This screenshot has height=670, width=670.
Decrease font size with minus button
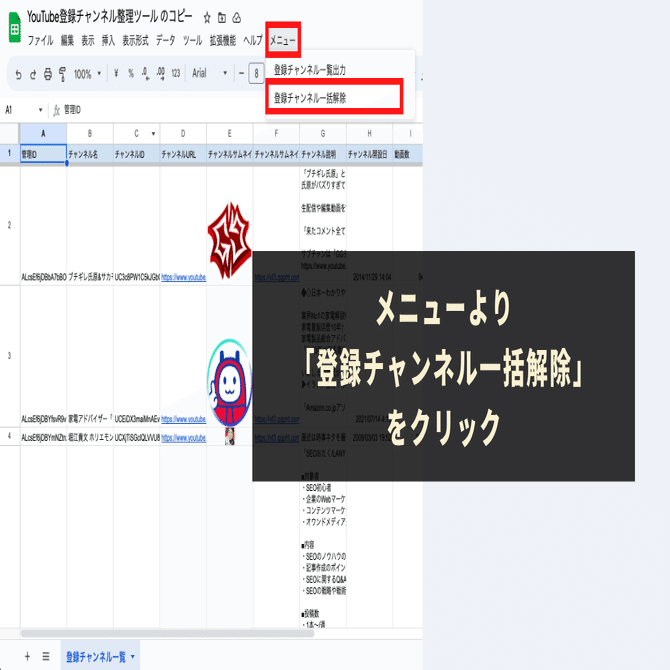(x=241, y=73)
